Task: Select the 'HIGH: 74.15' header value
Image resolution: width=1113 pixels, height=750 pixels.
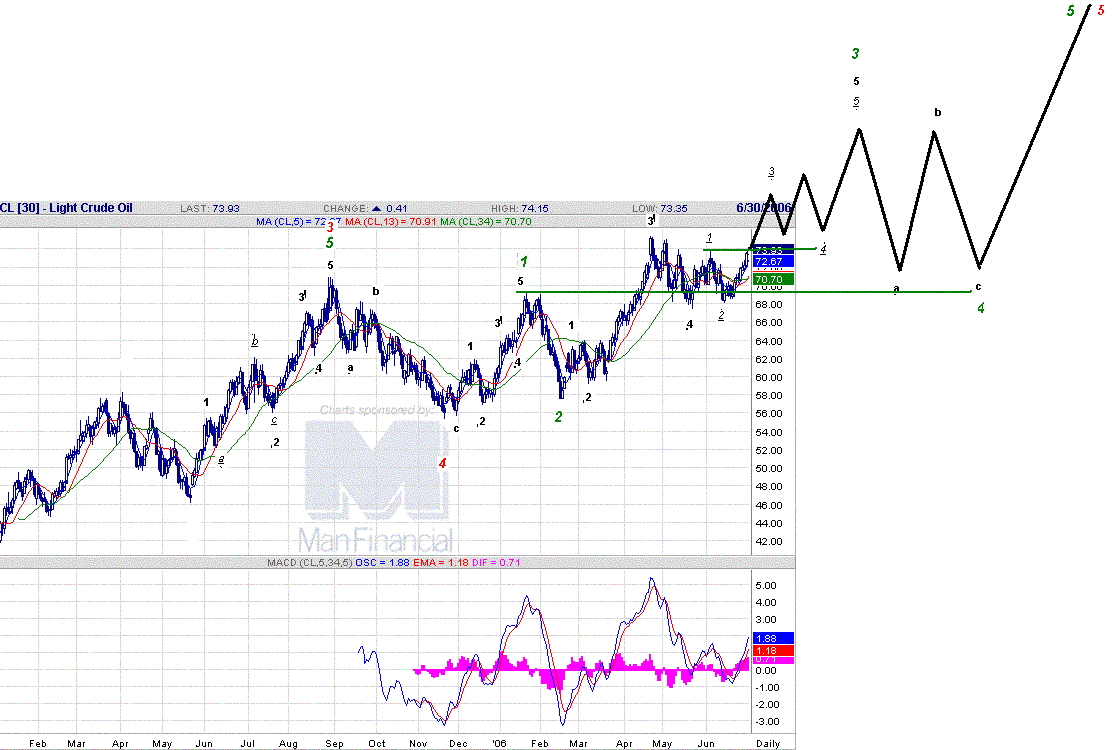Action: pos(520,209)
